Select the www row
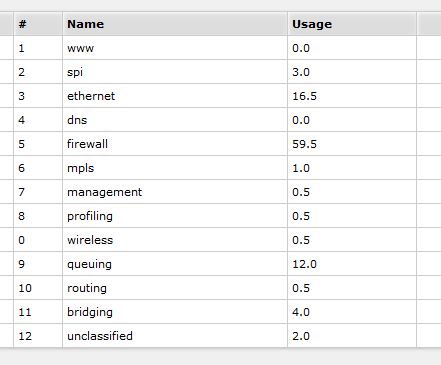441x365 pixels. point(220,48)
